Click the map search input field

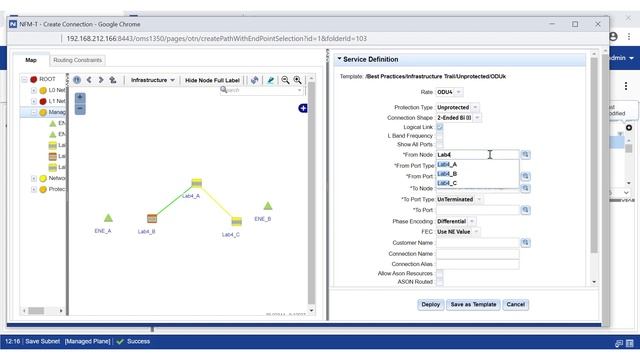click(x=262, y=90)
